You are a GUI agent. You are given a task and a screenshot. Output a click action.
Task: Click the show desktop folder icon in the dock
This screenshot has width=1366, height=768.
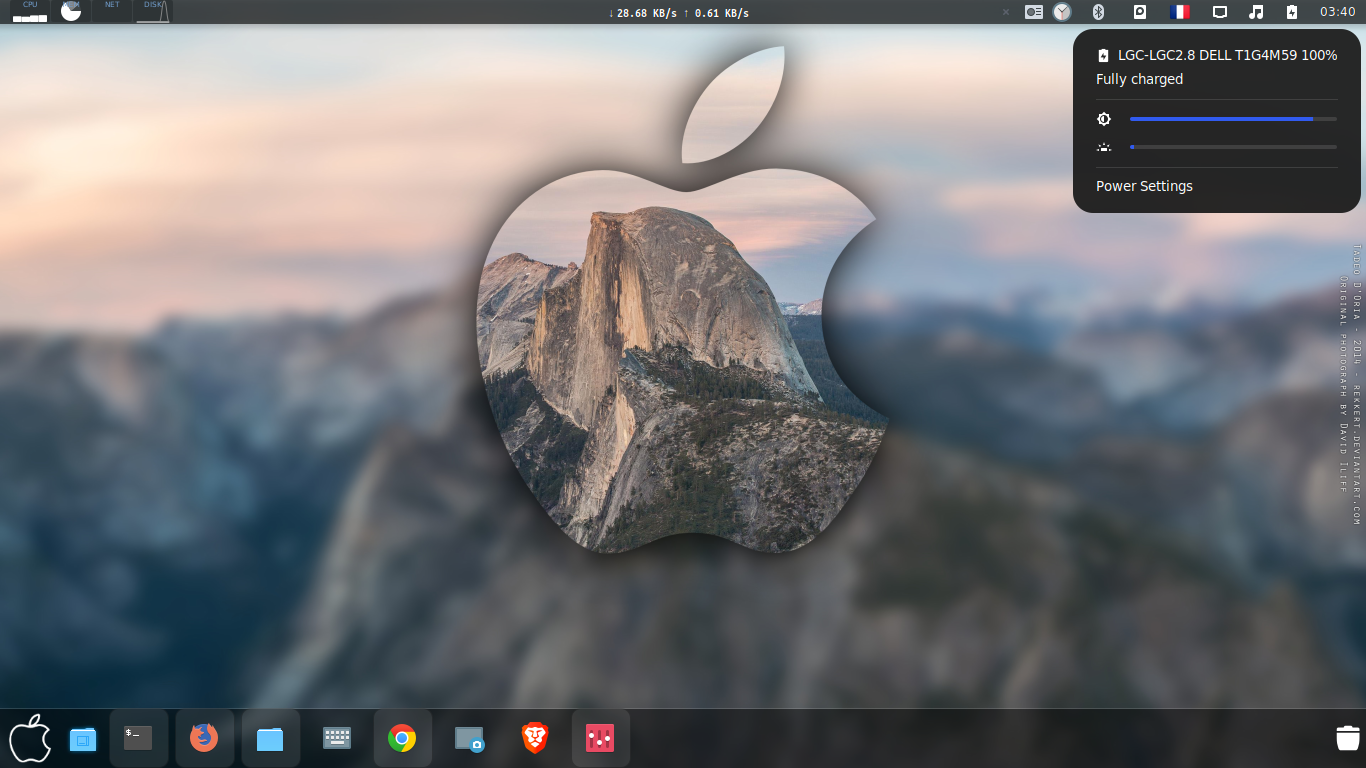83,740
